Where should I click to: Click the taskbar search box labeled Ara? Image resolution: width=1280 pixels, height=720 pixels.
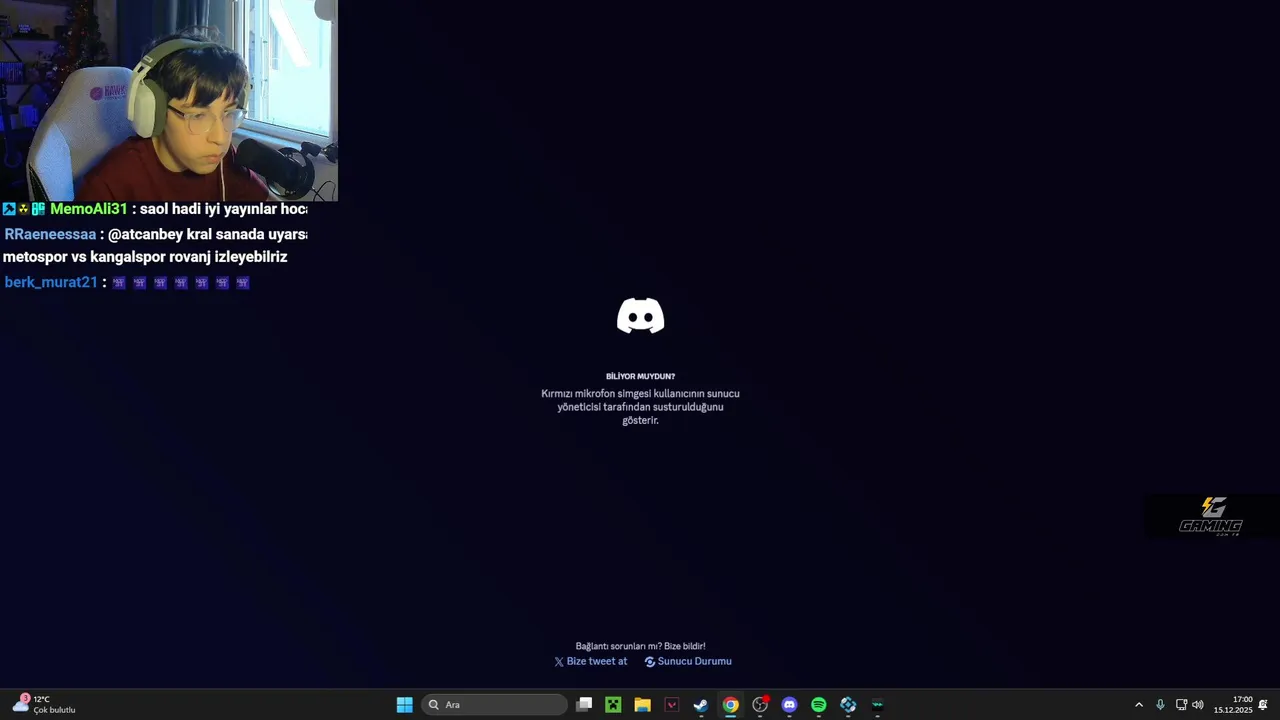pos(495,705)
